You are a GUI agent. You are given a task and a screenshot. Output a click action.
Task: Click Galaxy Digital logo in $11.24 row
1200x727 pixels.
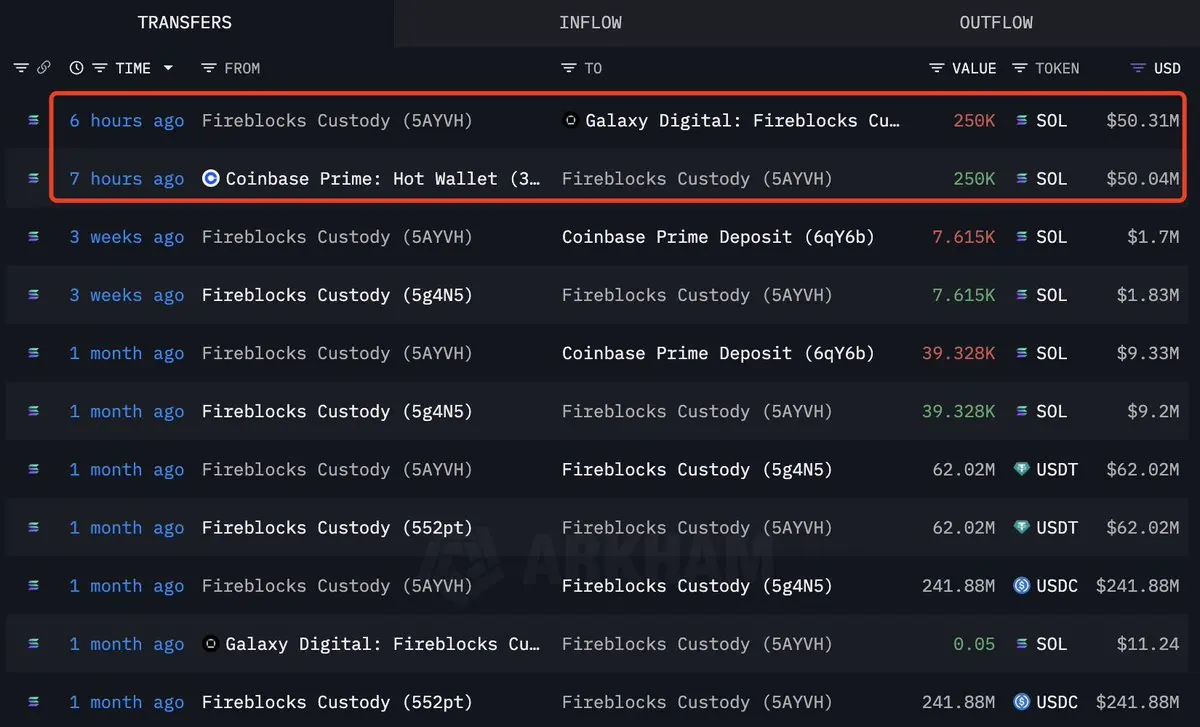point(210,644)
